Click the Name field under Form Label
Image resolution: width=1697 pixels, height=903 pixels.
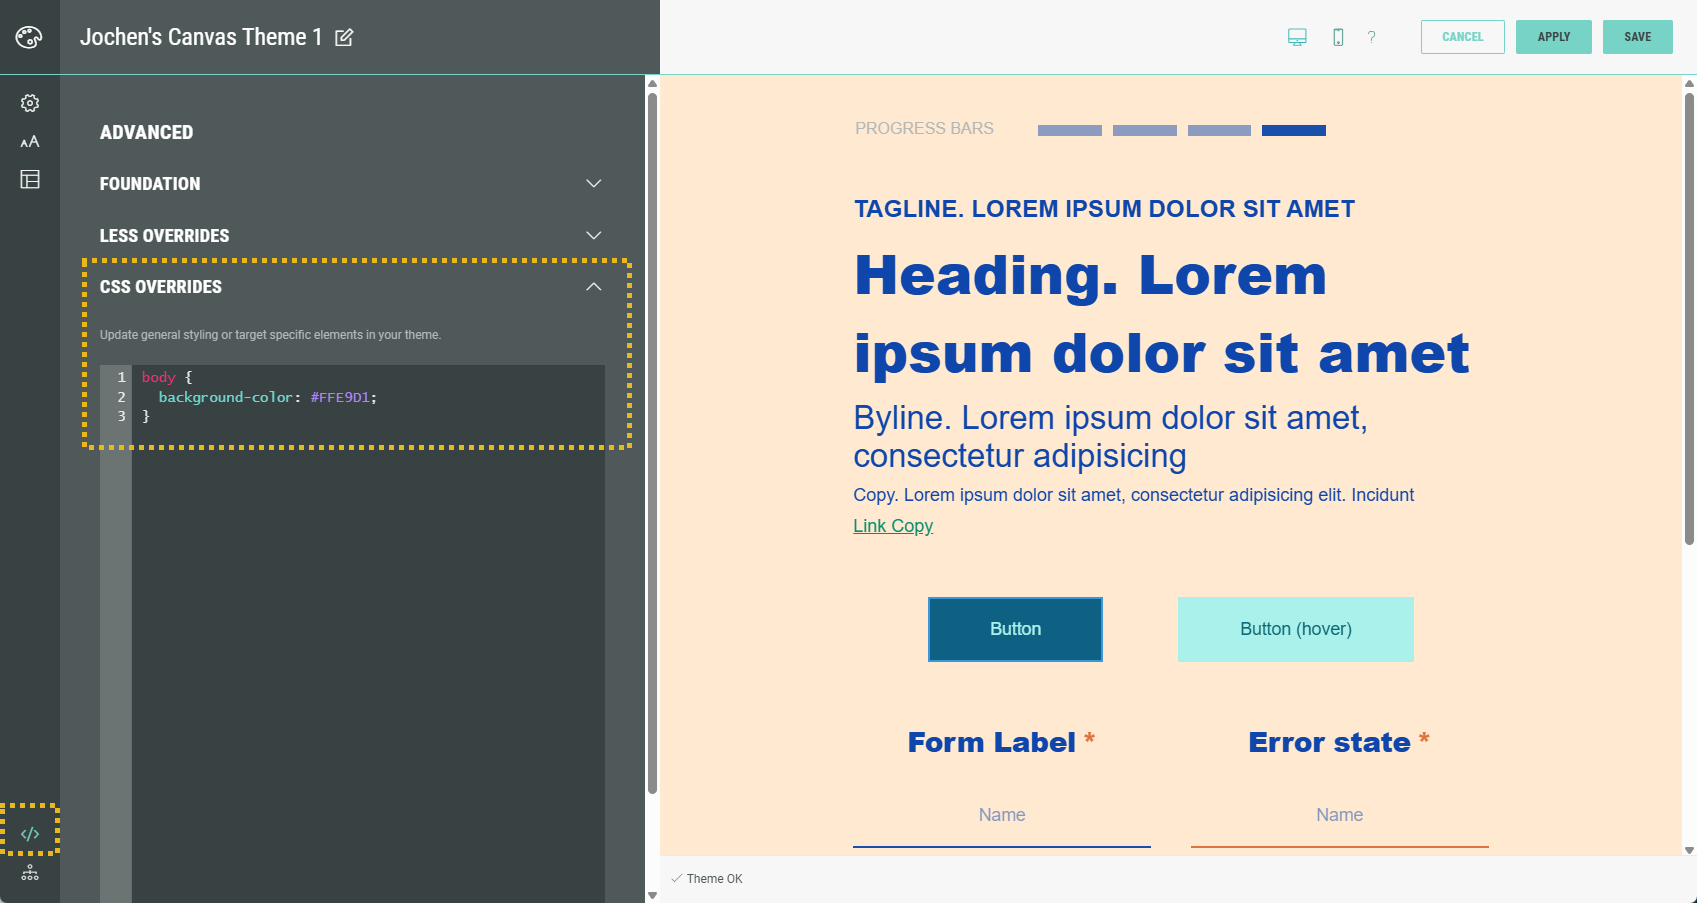pyautogui.click(x=1001, y=815)
